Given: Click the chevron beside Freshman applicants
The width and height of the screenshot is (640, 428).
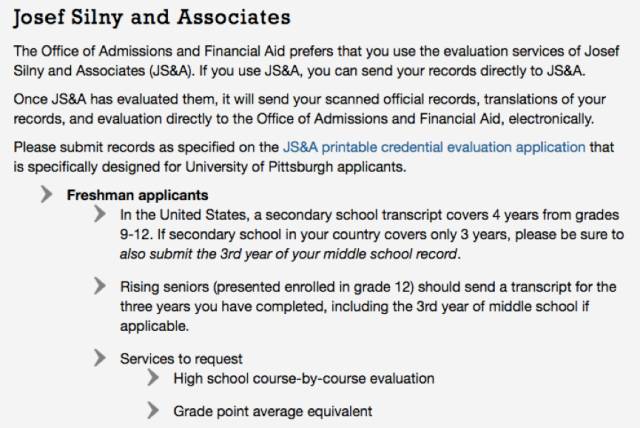Looking at the screenshot, I should (47, 194).
